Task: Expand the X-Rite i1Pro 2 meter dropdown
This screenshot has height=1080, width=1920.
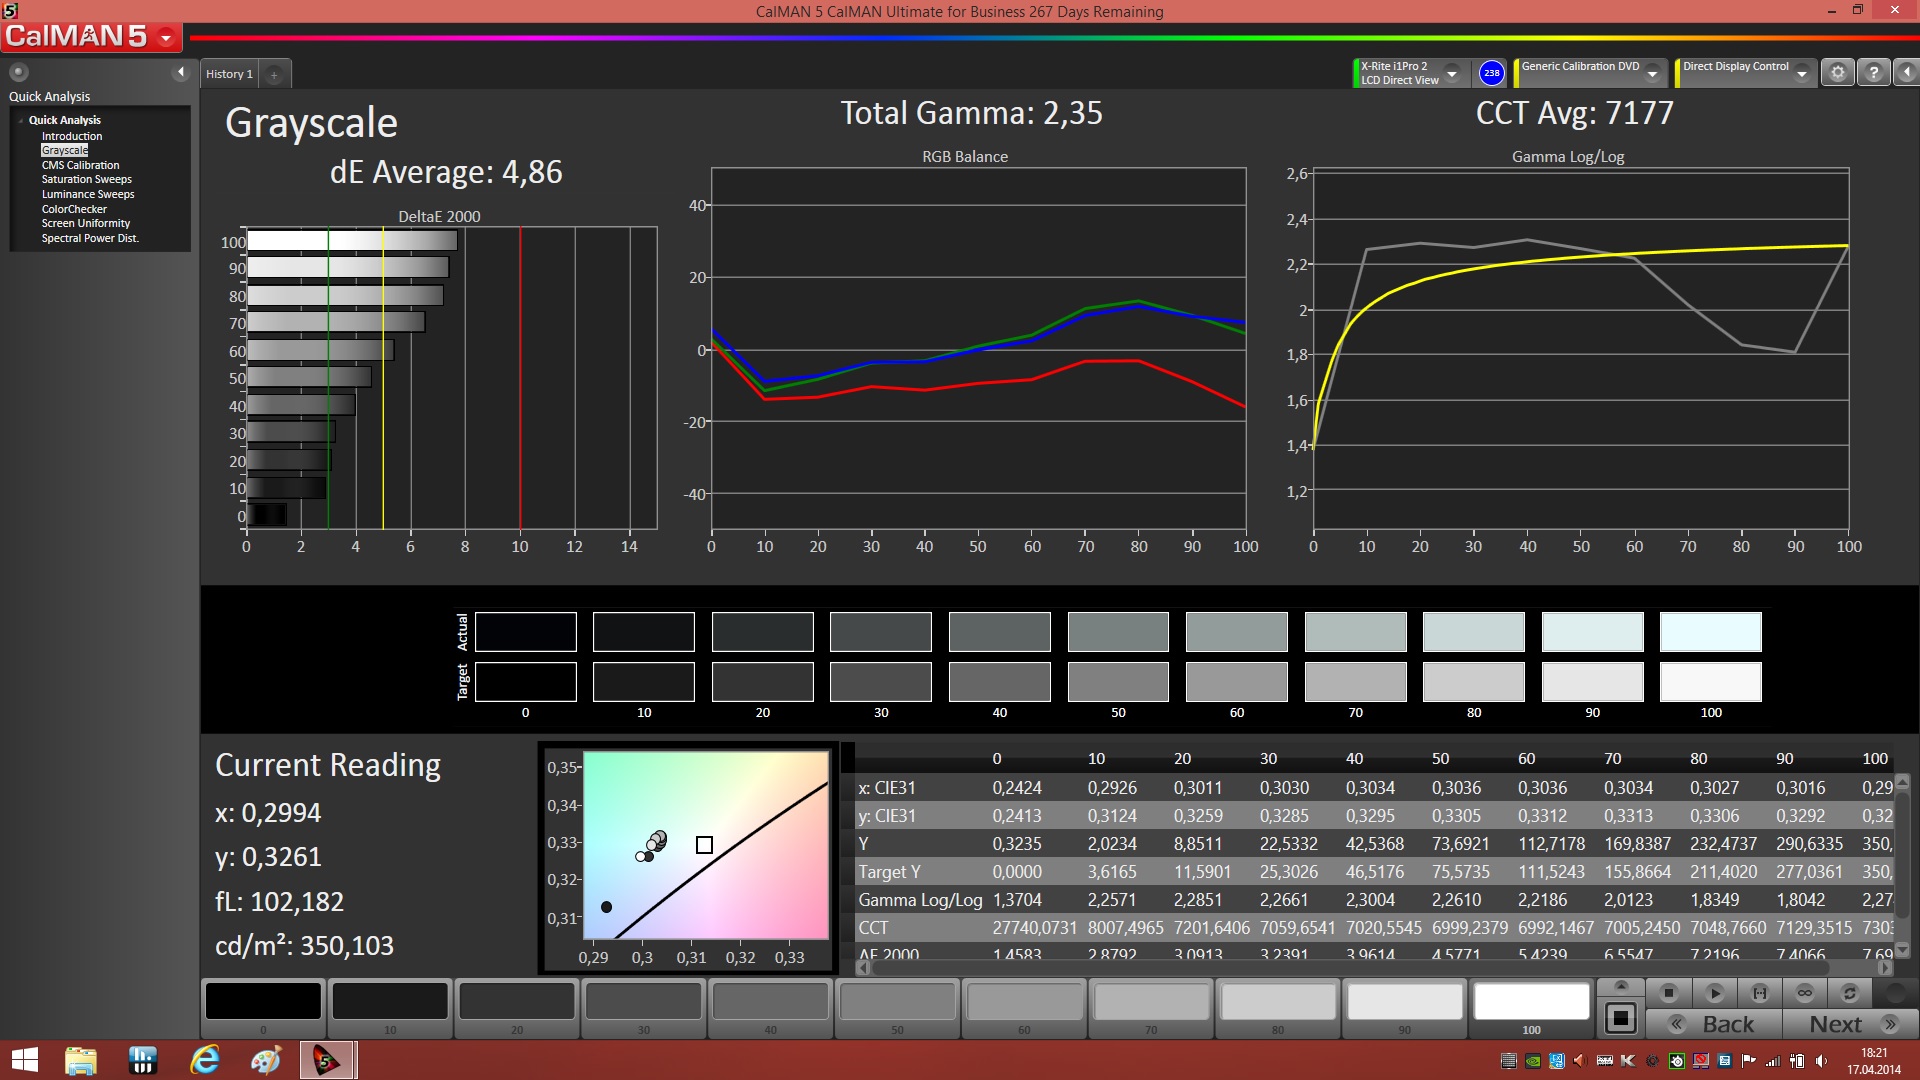Action: (1452, 74)
